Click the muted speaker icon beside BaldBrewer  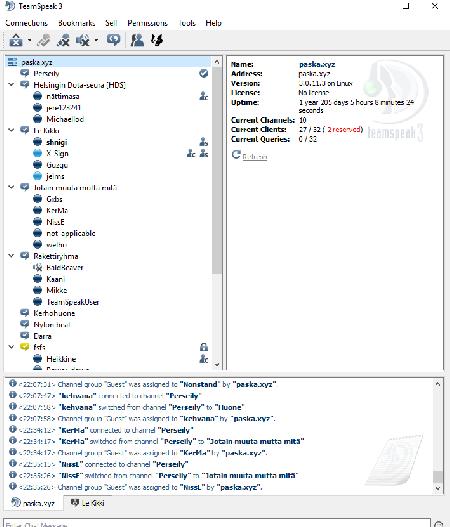pos(38,268)
